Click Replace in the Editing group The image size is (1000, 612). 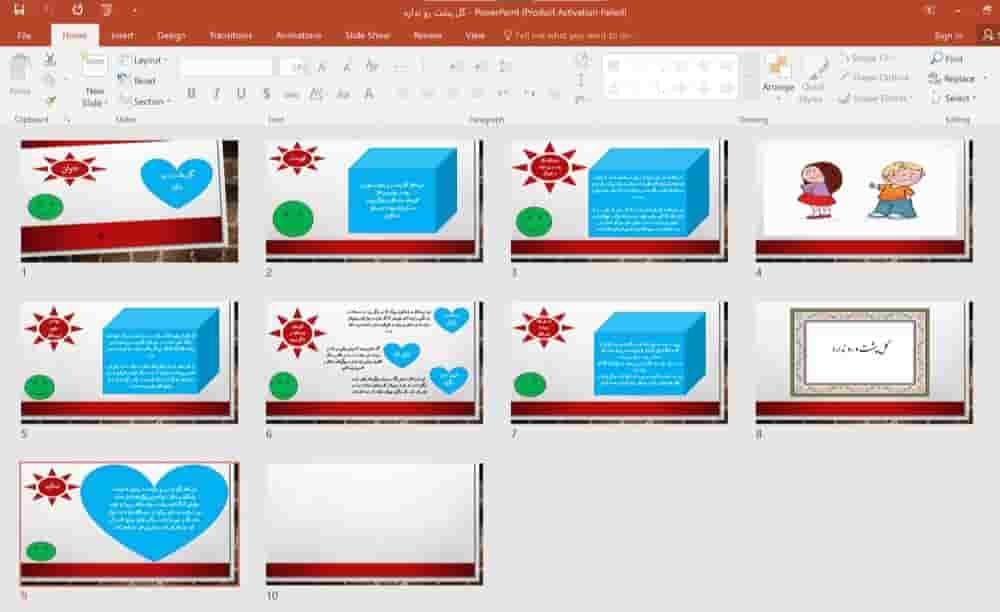(953, 78)
